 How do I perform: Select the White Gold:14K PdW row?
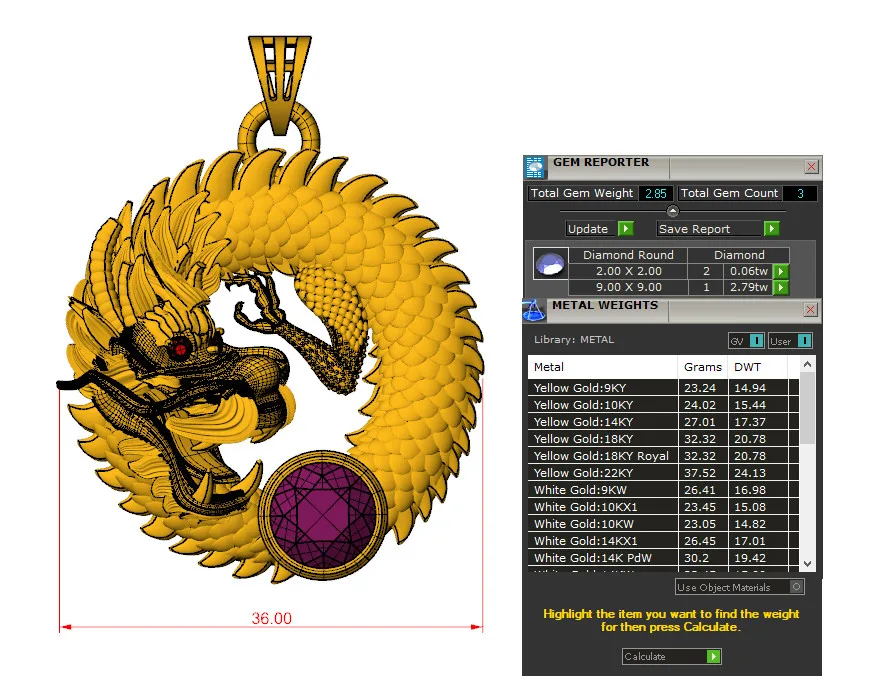663,558
